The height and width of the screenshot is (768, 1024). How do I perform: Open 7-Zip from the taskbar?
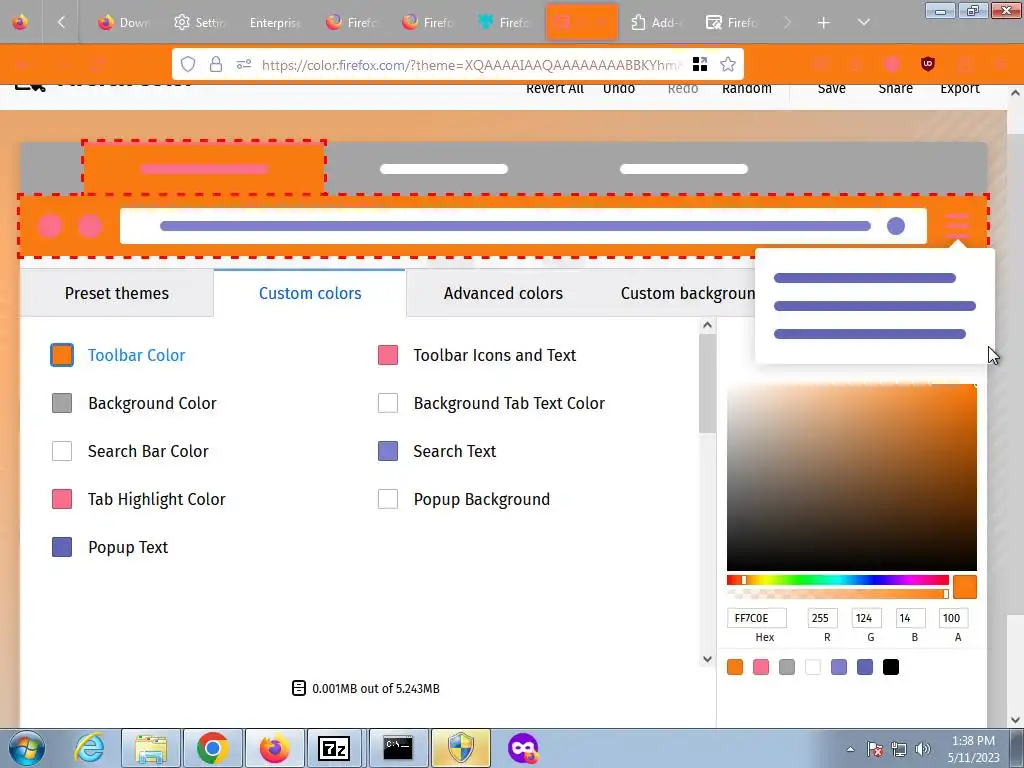(x=334, y=748)
